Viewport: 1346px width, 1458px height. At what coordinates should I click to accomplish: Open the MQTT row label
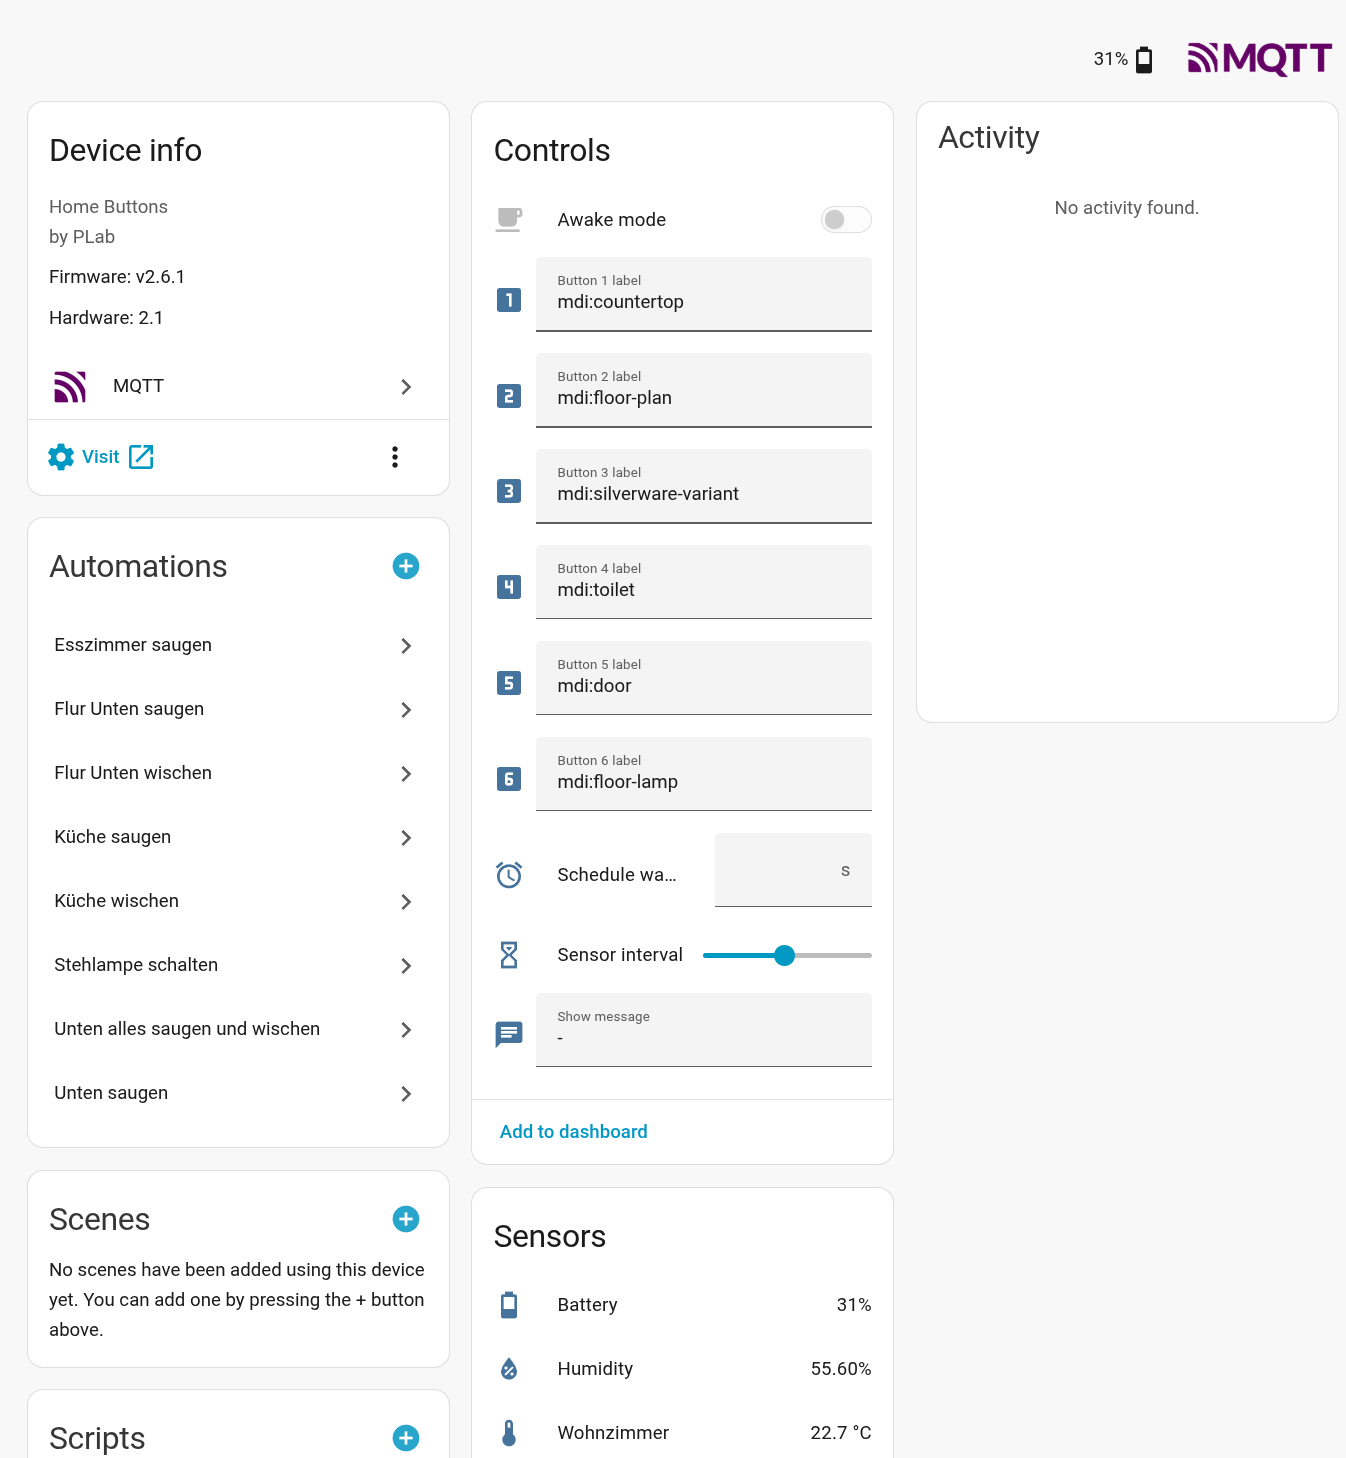pos(138,386)
